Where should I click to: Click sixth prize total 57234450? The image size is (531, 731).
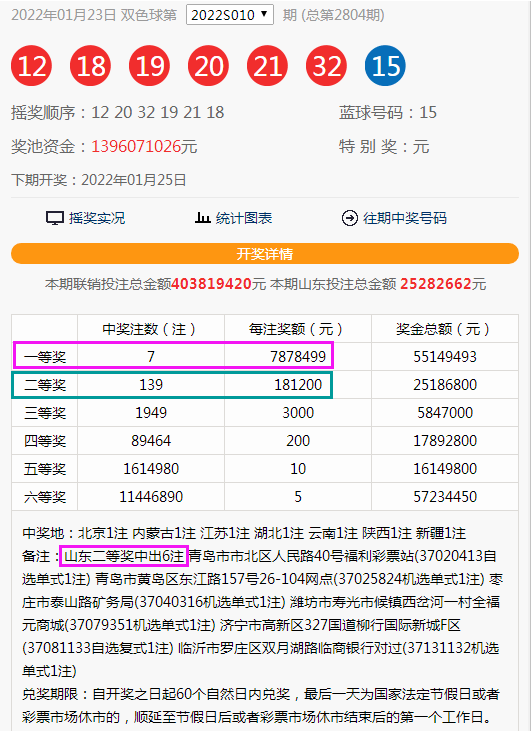point(445,497)
